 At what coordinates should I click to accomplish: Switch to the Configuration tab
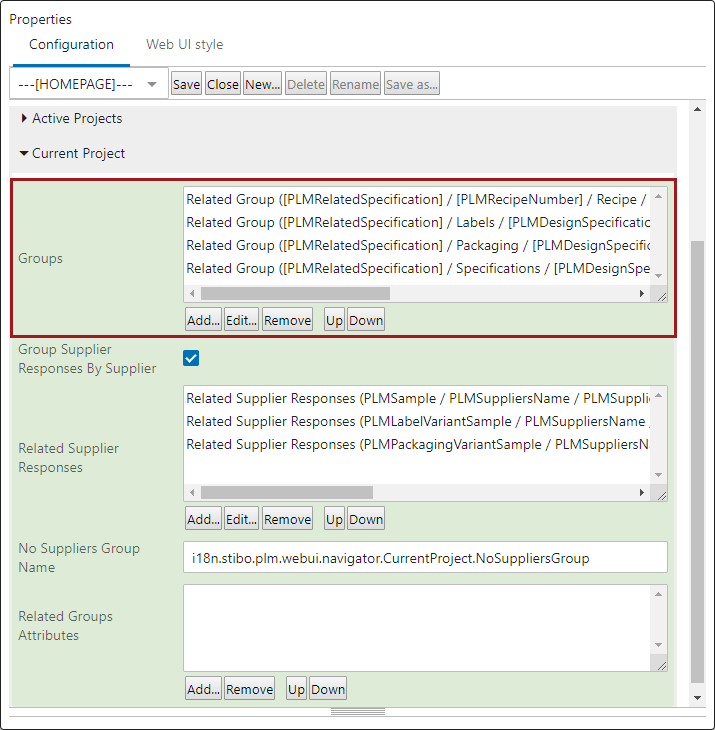click(71, 45)
